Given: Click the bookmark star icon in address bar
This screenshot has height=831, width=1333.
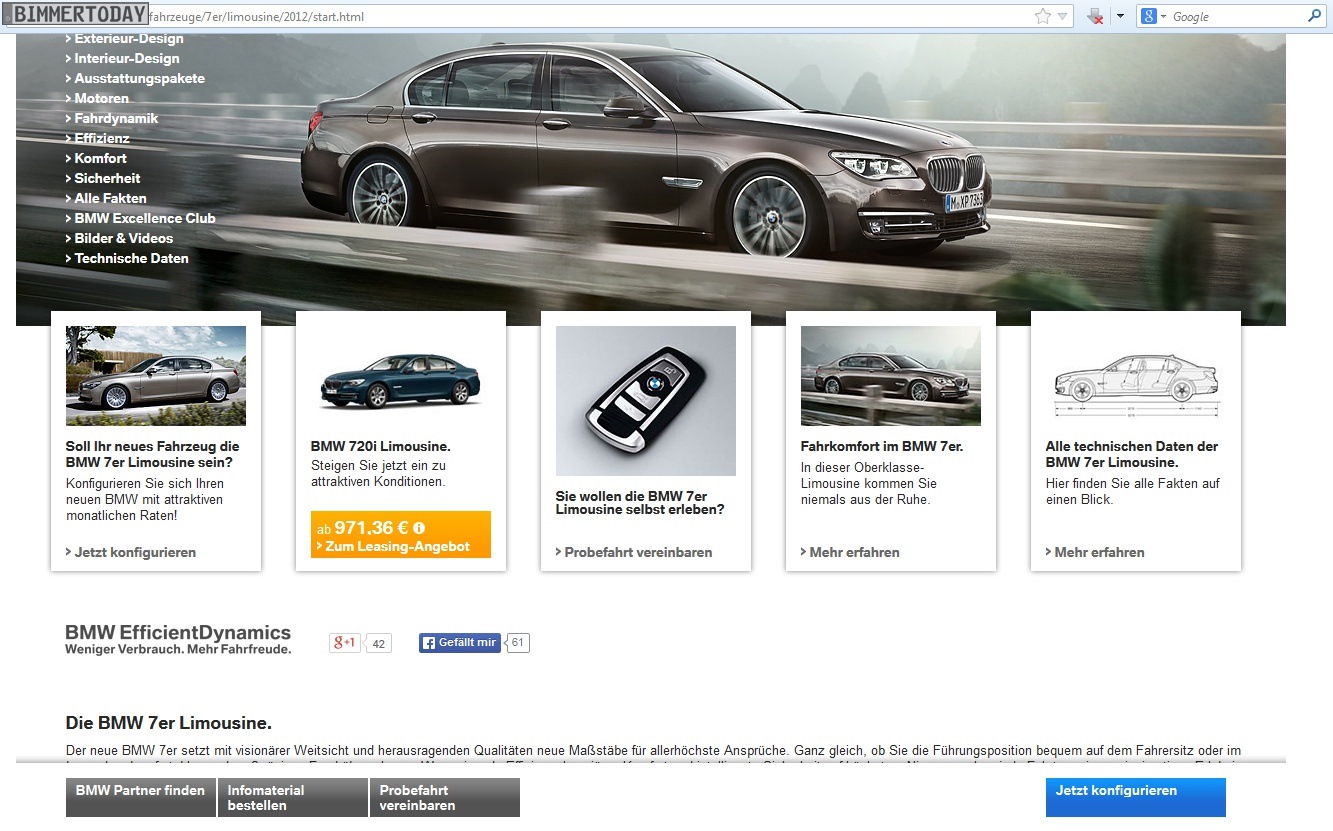Looking at the screenshot, I should 1042,16.
